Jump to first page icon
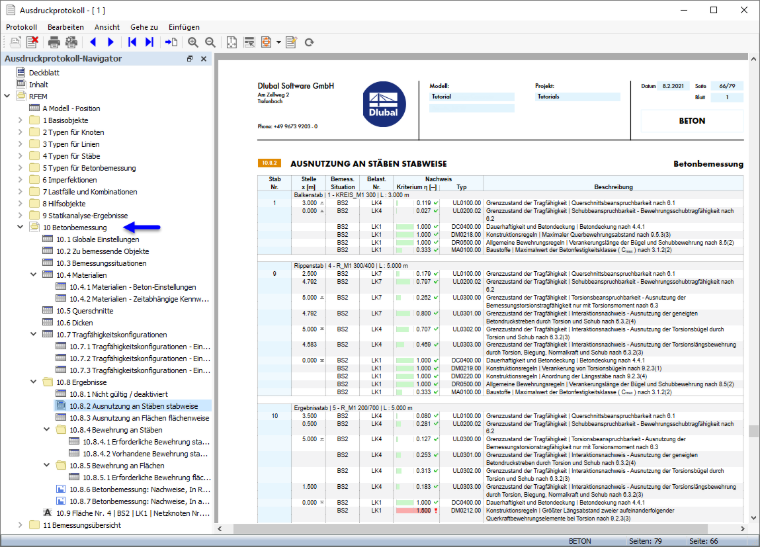 click(x=132, y=42)
